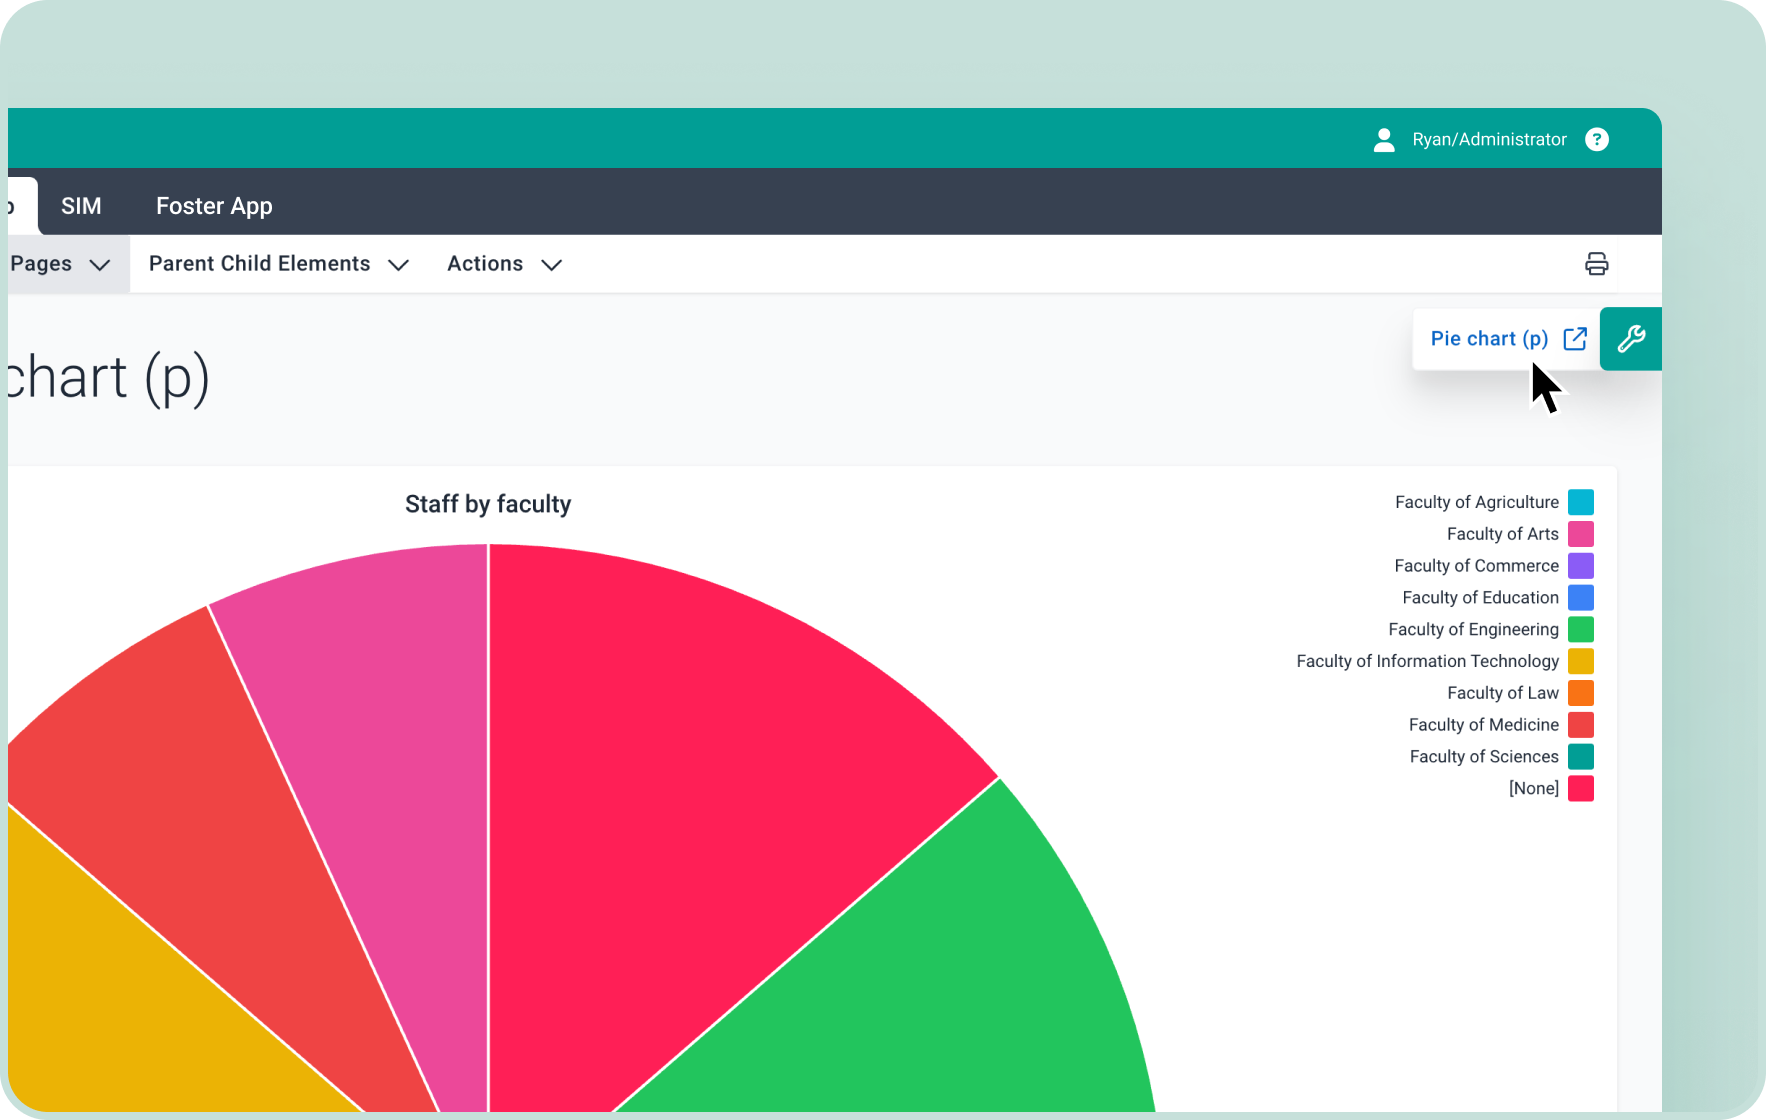Click the [None] legend color swatch
This screenshot has height=1120, width=1766.
click(1580, 789)
